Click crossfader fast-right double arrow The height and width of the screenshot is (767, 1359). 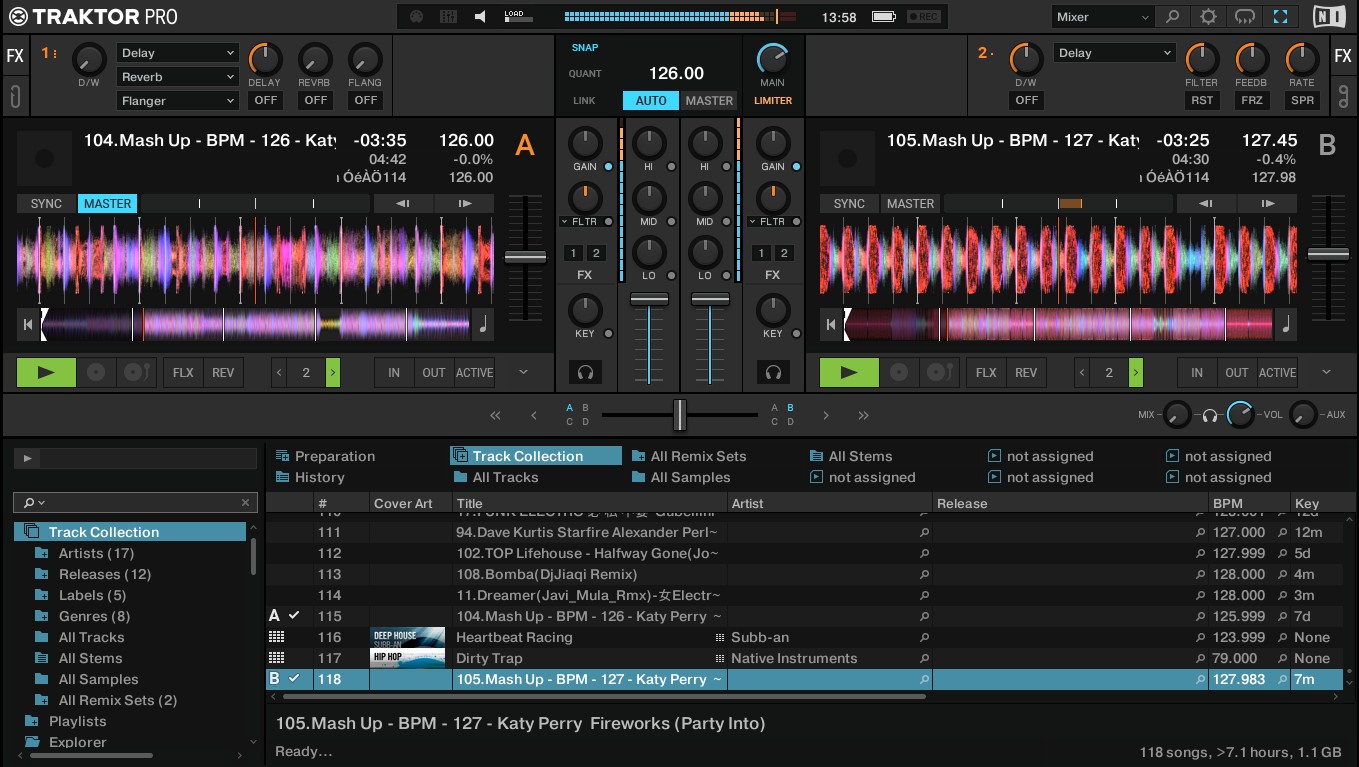pos(863,415)
